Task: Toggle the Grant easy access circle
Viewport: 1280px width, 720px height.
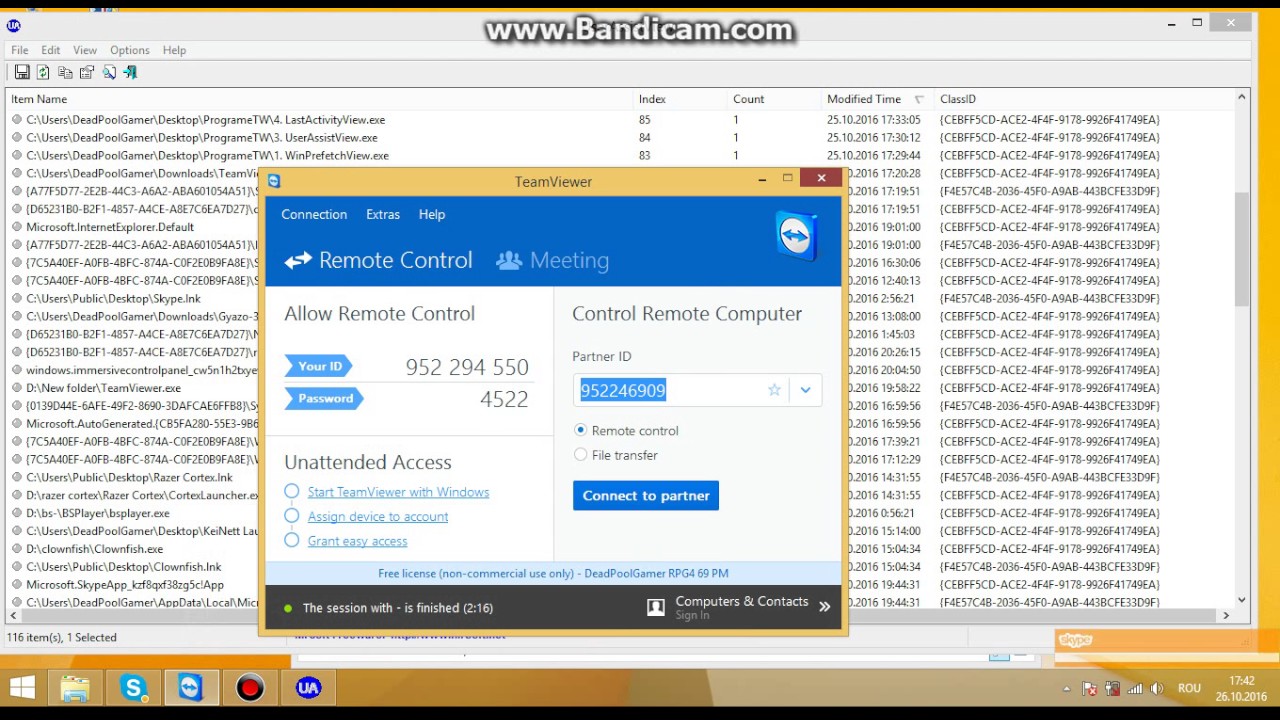Action: 291,540
